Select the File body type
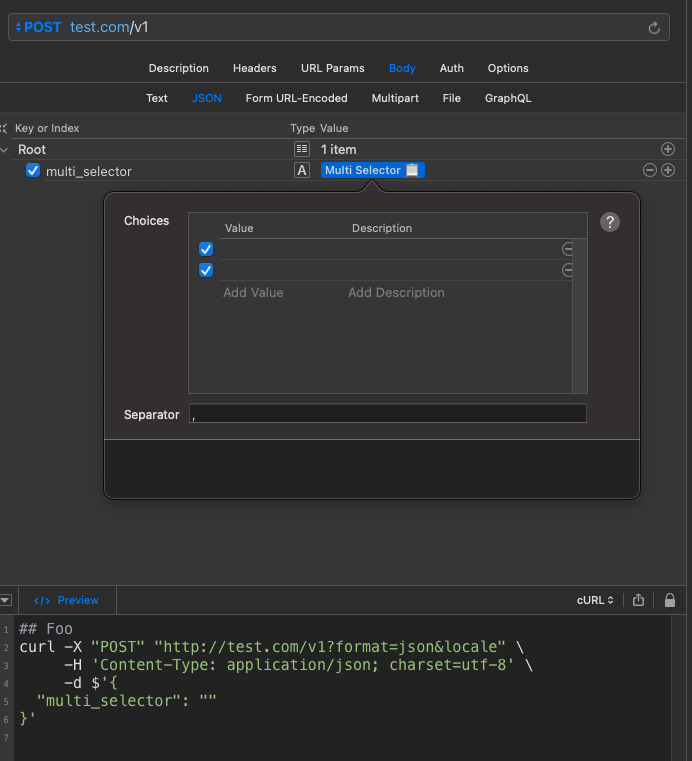Viewport: 692px width, 761px height. (x=451, y=99)
